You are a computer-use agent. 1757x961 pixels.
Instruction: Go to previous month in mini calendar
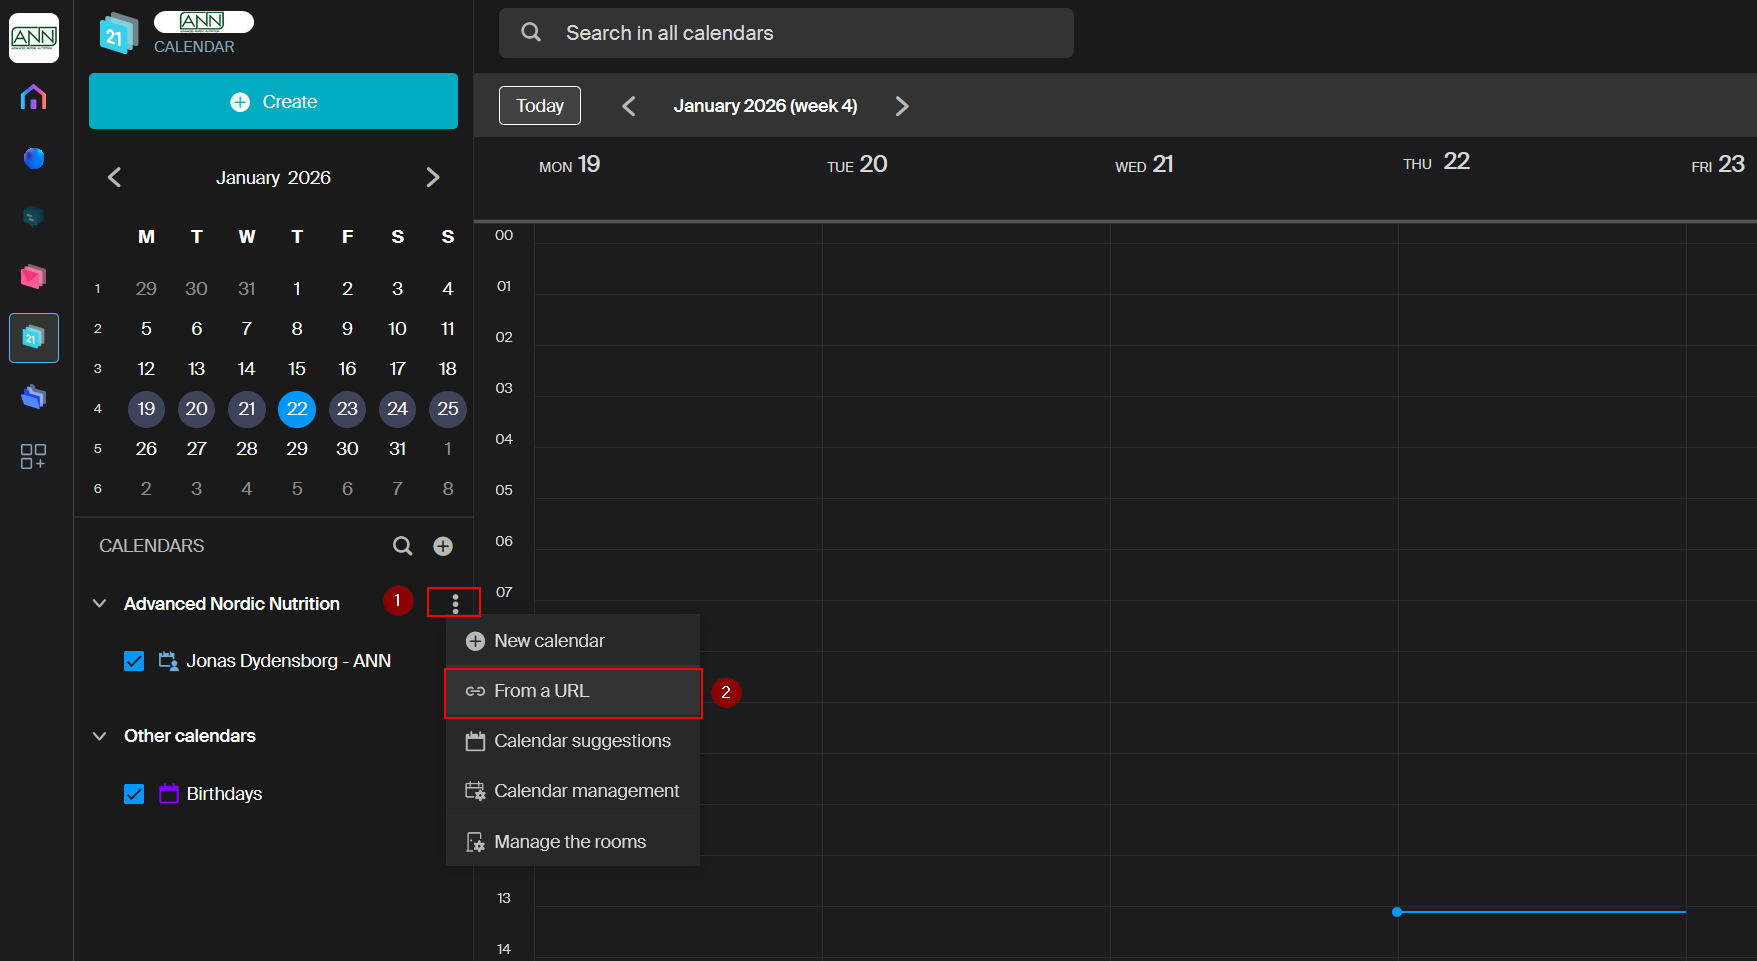pos(115,178)
